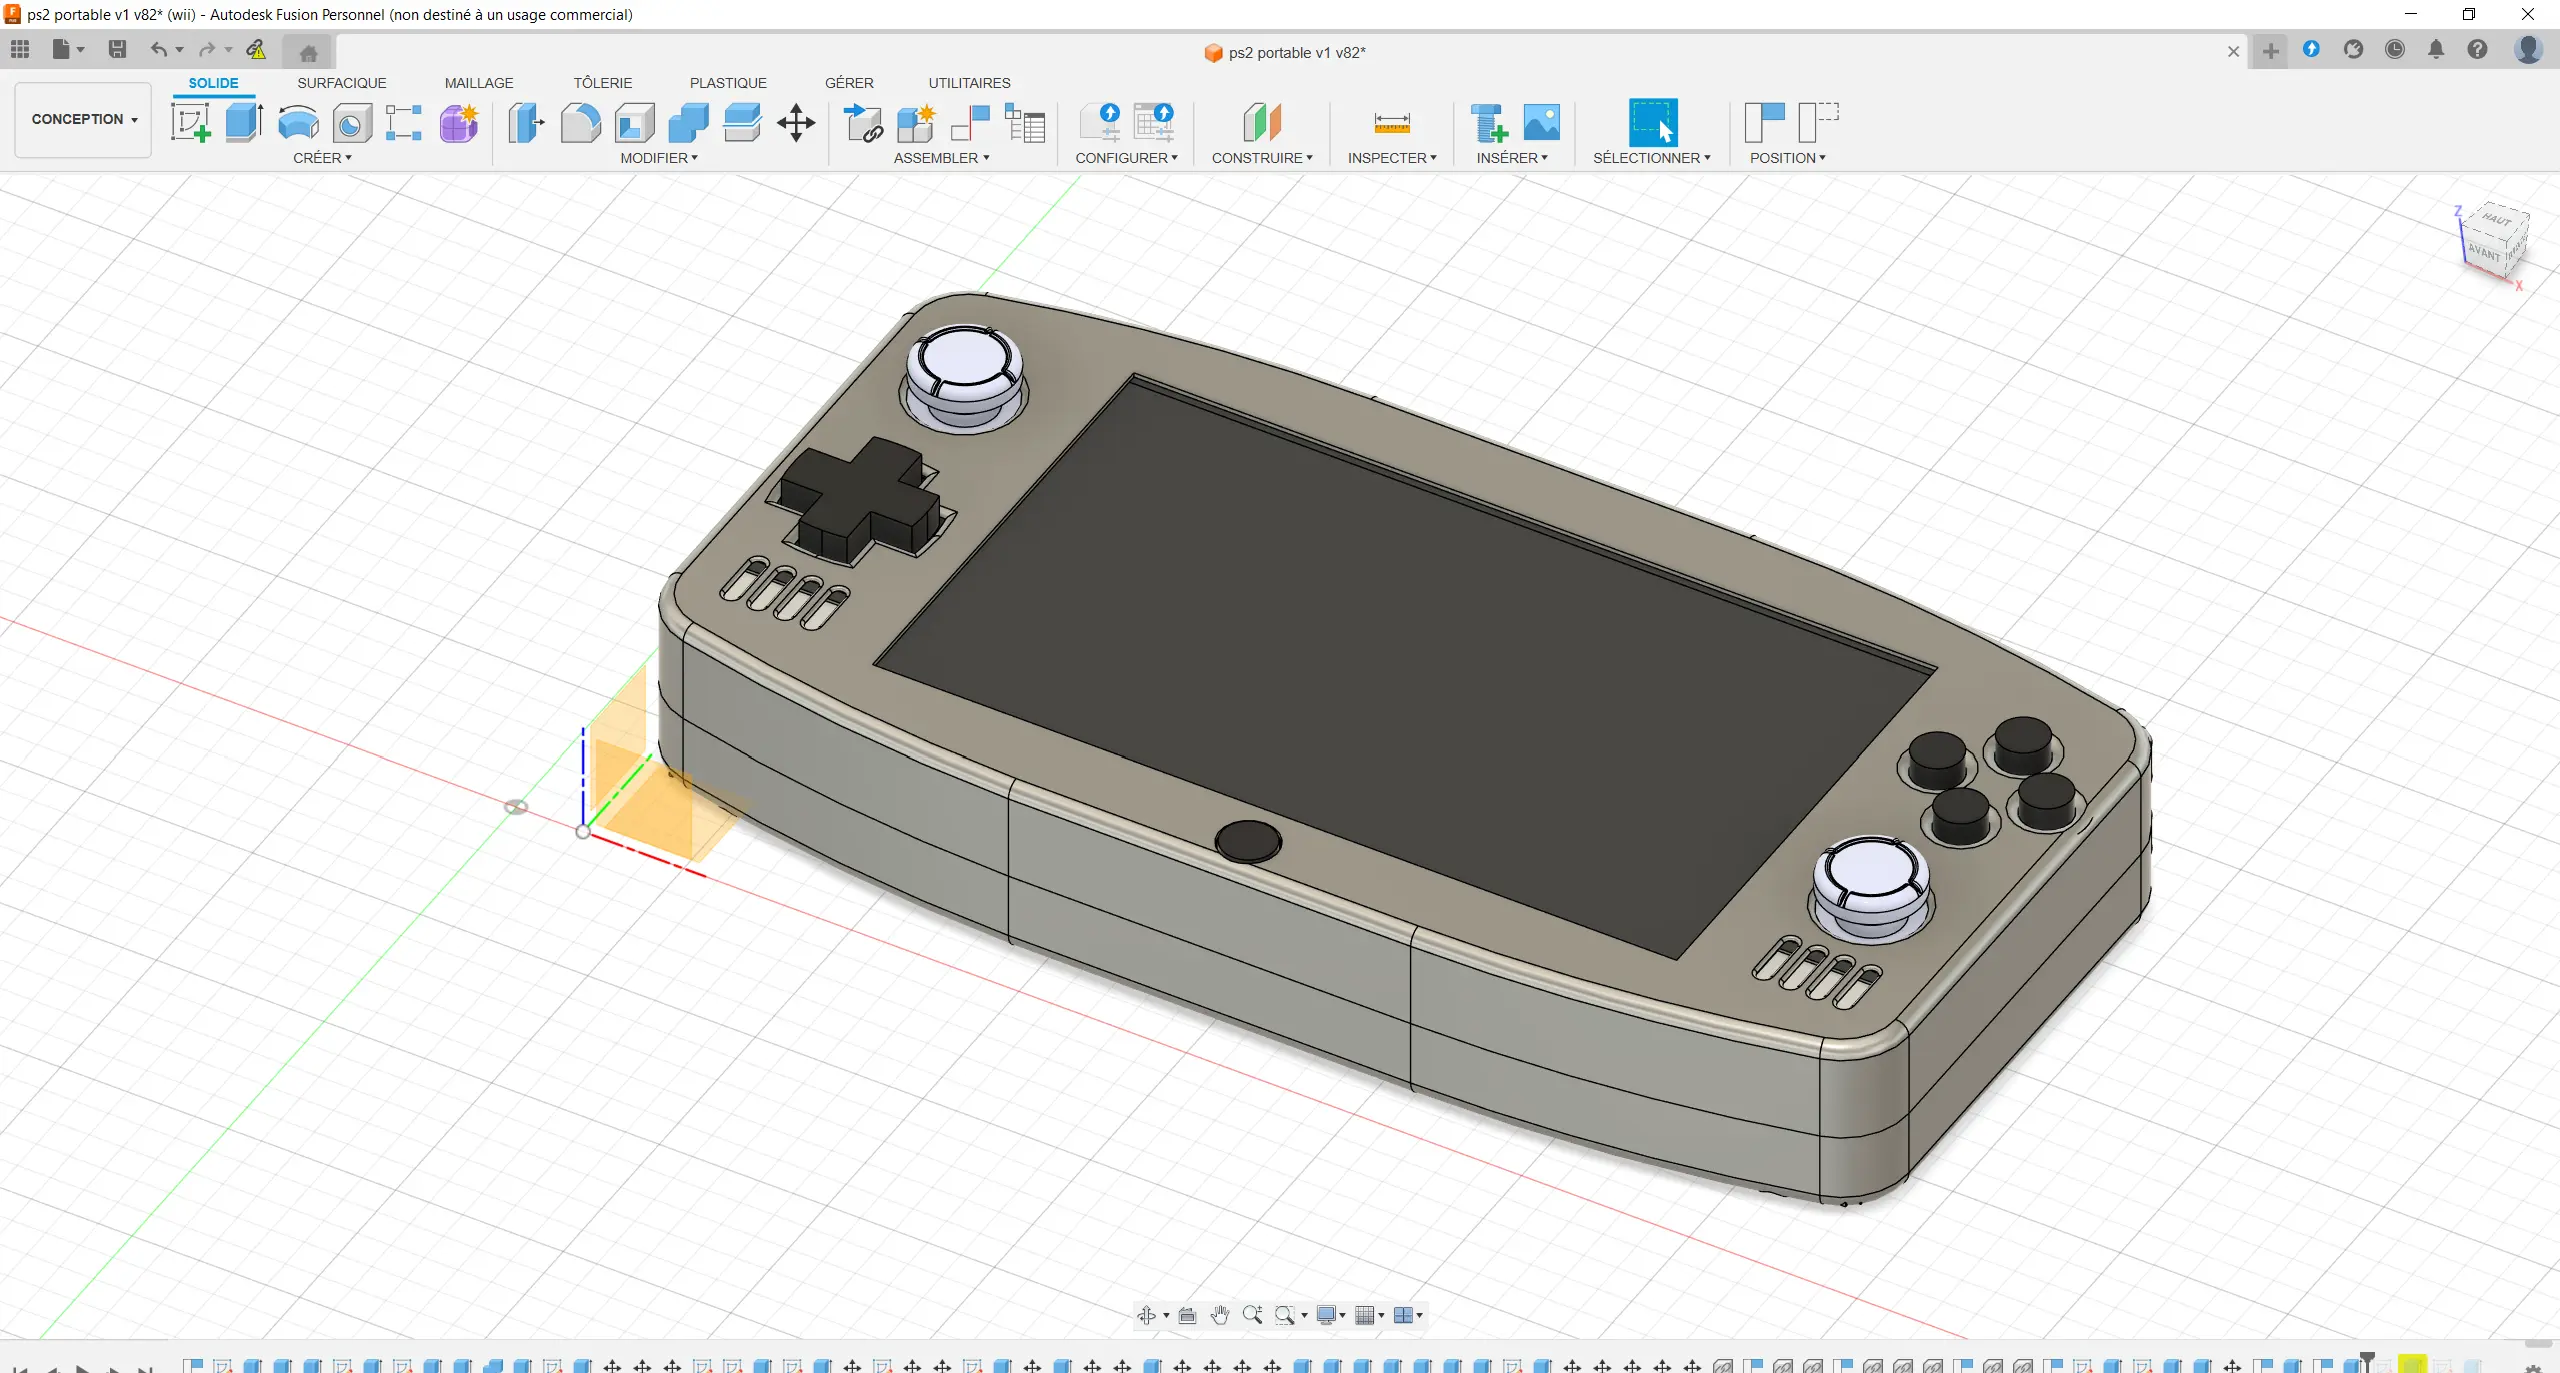The height and width of the screenshot is (1373, 2560).
Task: Select the SOLIDE tab
Action: point(213,83)
